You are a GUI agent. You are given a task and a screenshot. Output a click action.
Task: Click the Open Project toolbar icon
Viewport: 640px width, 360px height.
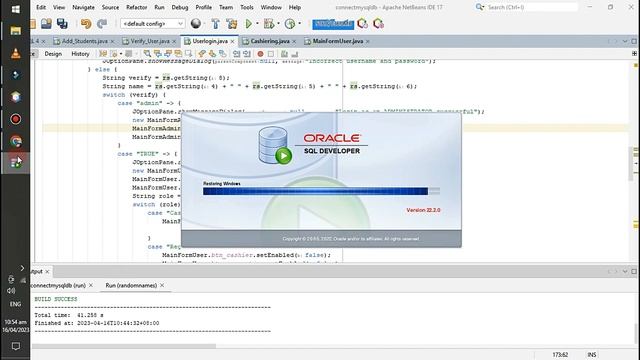46,24
